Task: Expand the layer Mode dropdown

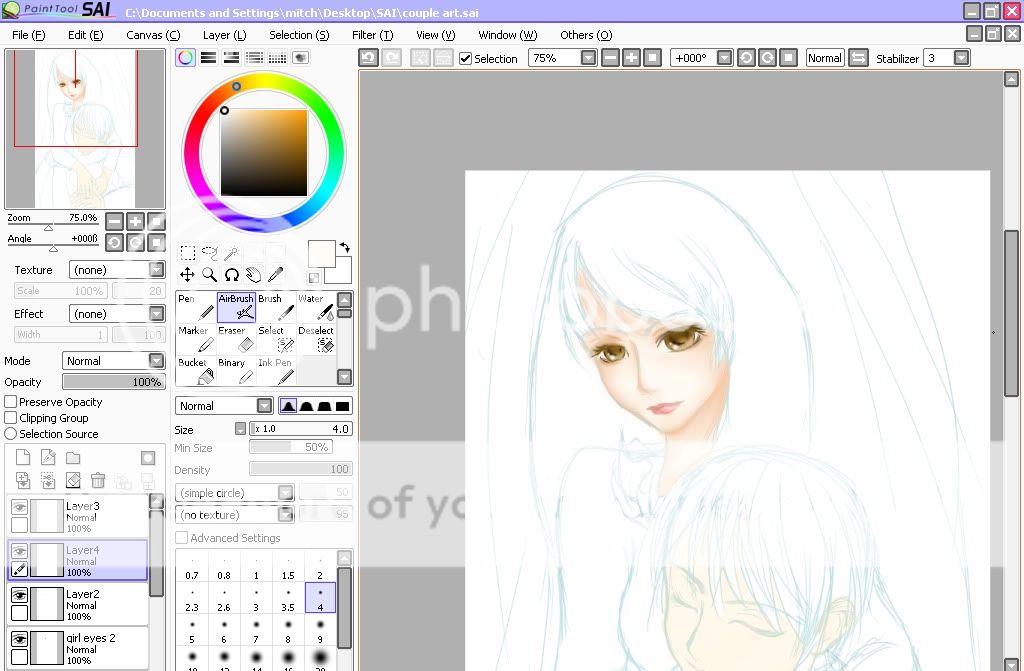Action: 156,361
